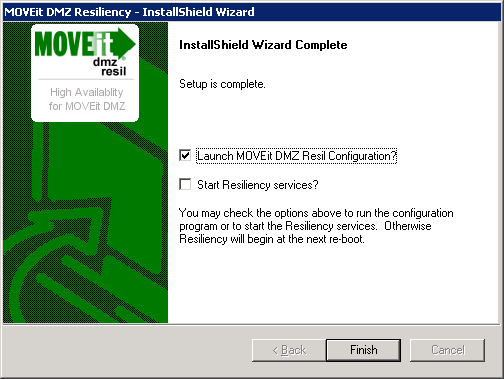Image resolution: width=504 pixels, height=379 pixels.
Task: Click the 'InstallShield Wizard Complete' heading
Action: pyautogui.click(x=263, y=45)
